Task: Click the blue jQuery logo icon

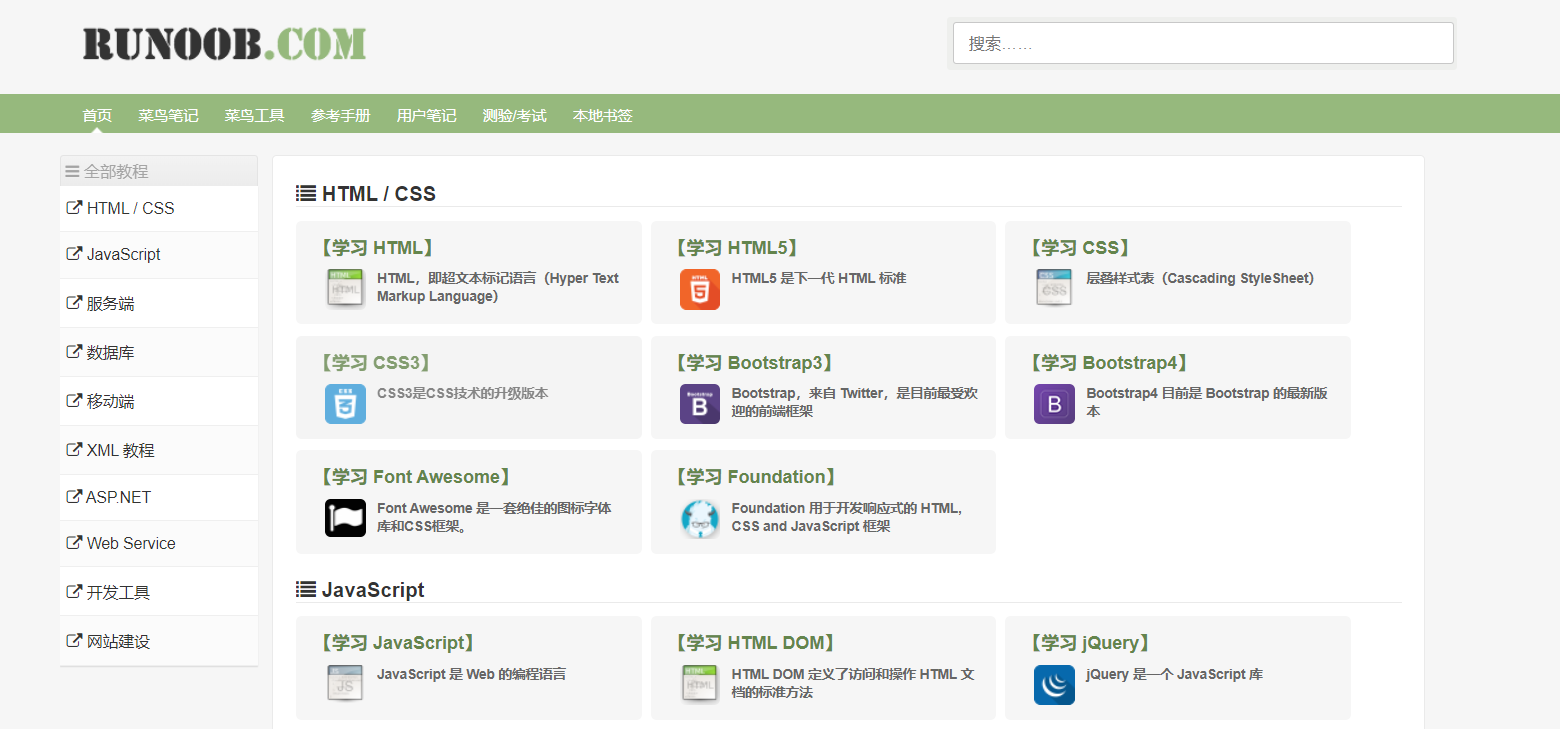Action: (1054, 684)
